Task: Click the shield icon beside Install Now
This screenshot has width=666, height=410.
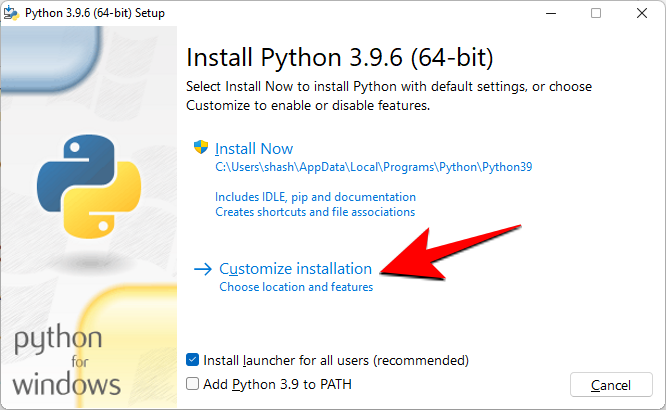Action: [200, 148]
